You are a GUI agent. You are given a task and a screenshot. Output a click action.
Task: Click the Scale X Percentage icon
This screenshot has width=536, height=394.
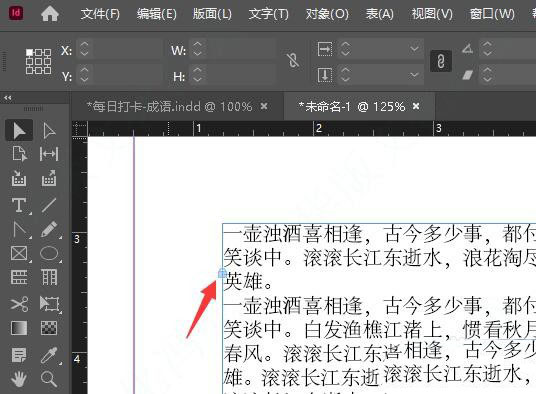[x=325, y=49]
